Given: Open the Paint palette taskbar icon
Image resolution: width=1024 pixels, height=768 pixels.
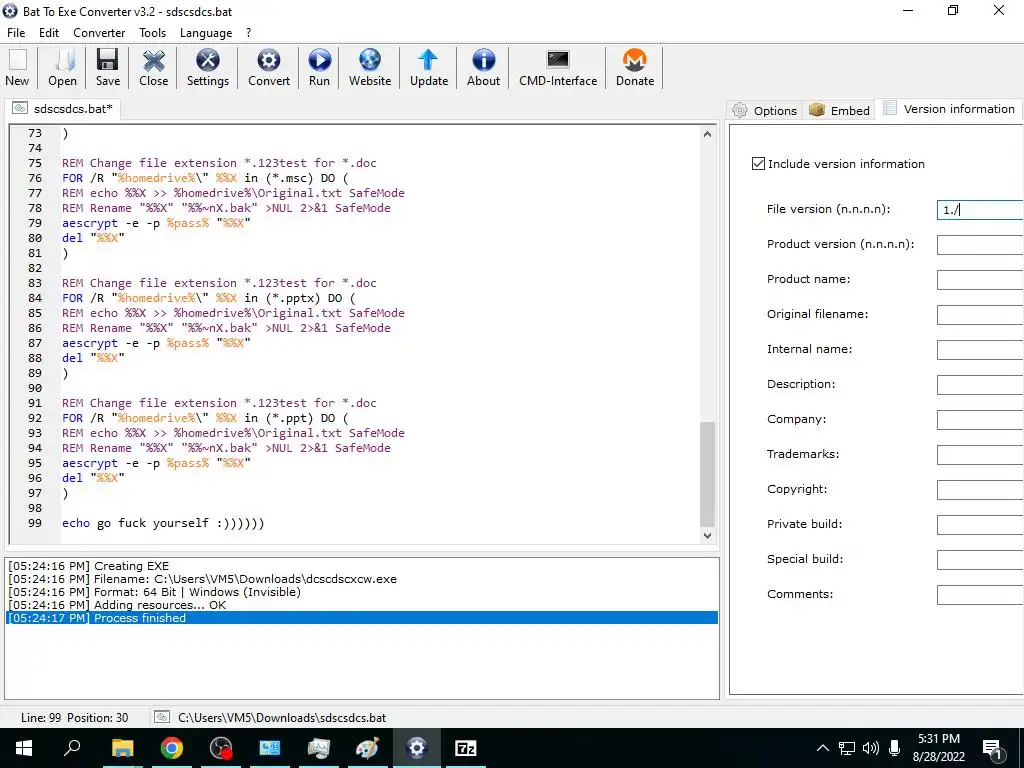Looking at the screenshot, I should tap(368, 748).
